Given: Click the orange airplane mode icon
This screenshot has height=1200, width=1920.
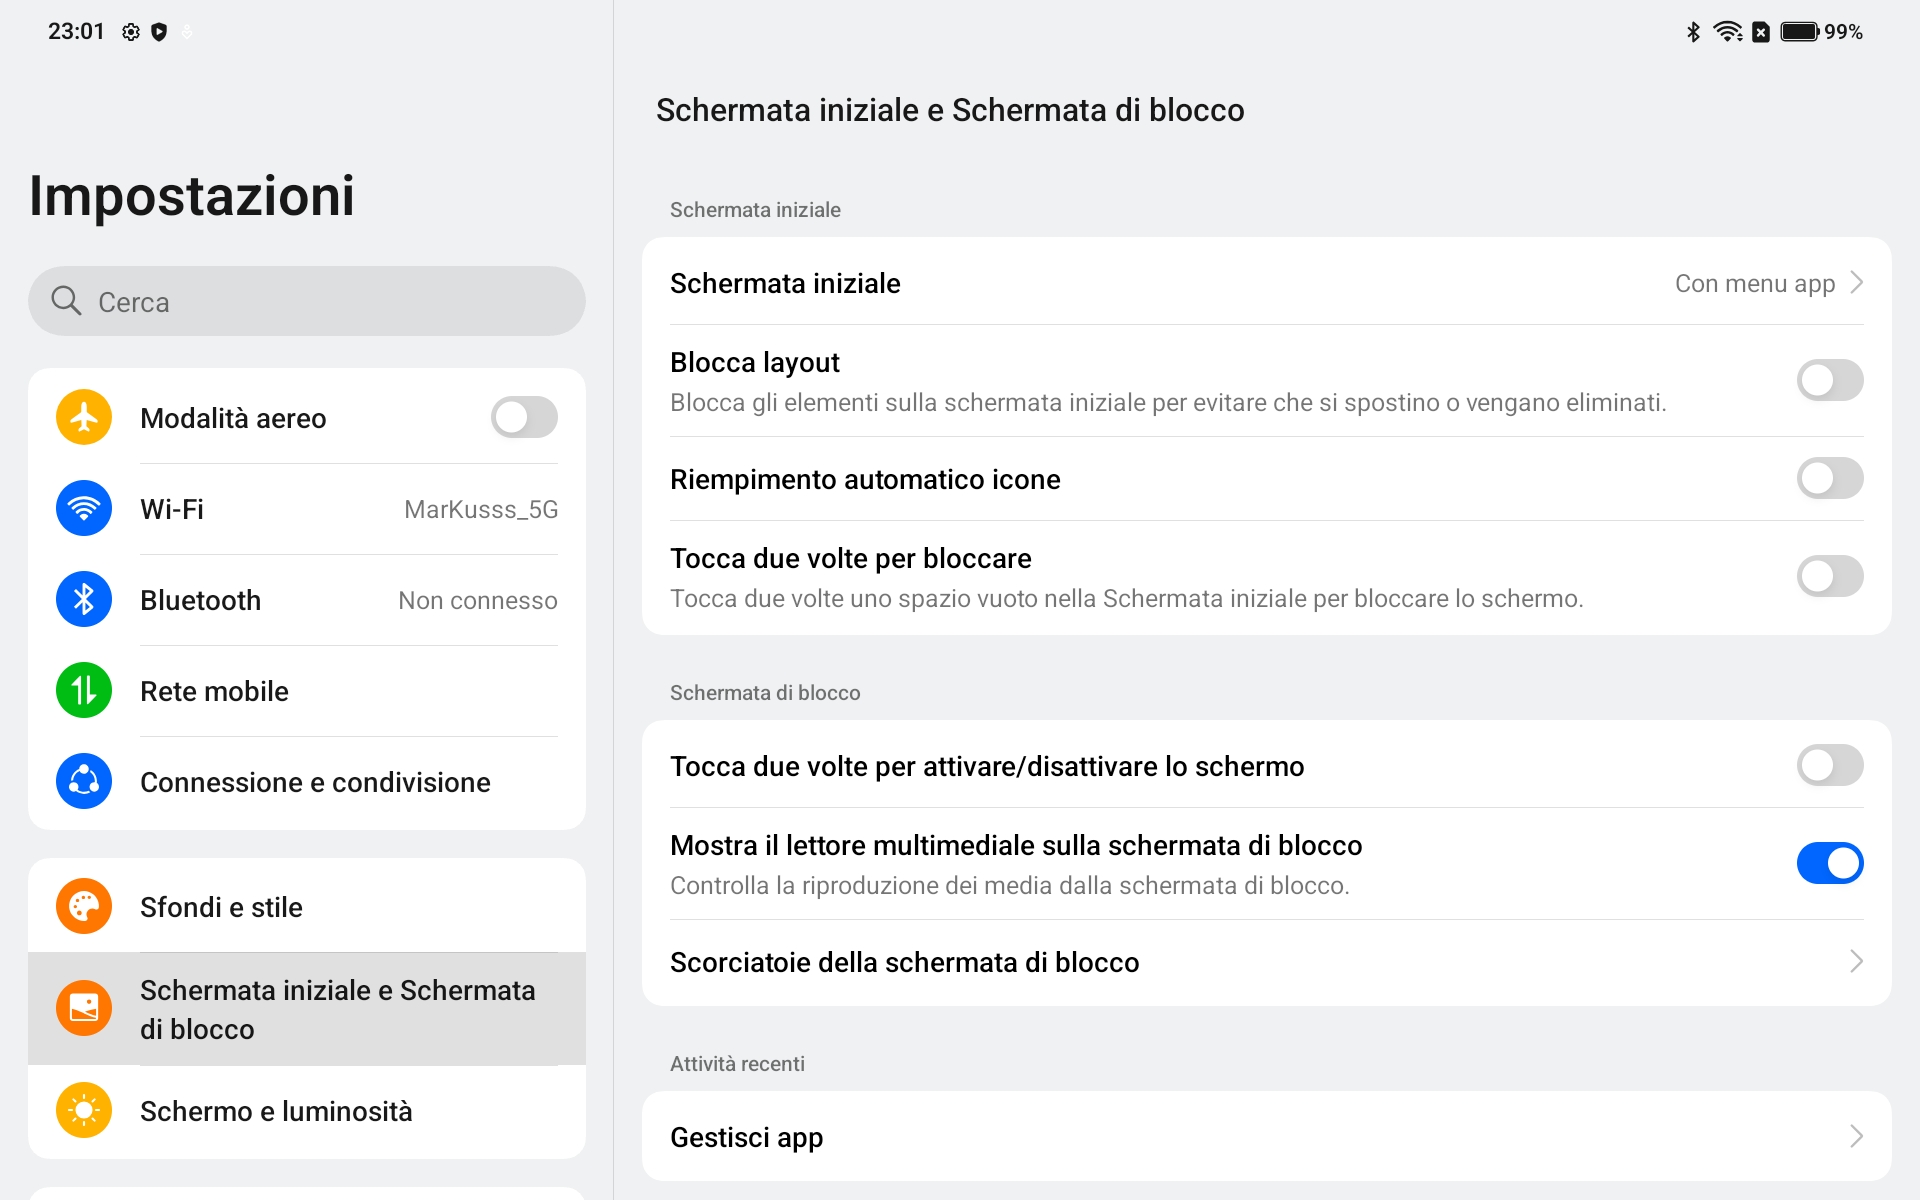Looking at the screenshot, I should click(84, 417).
